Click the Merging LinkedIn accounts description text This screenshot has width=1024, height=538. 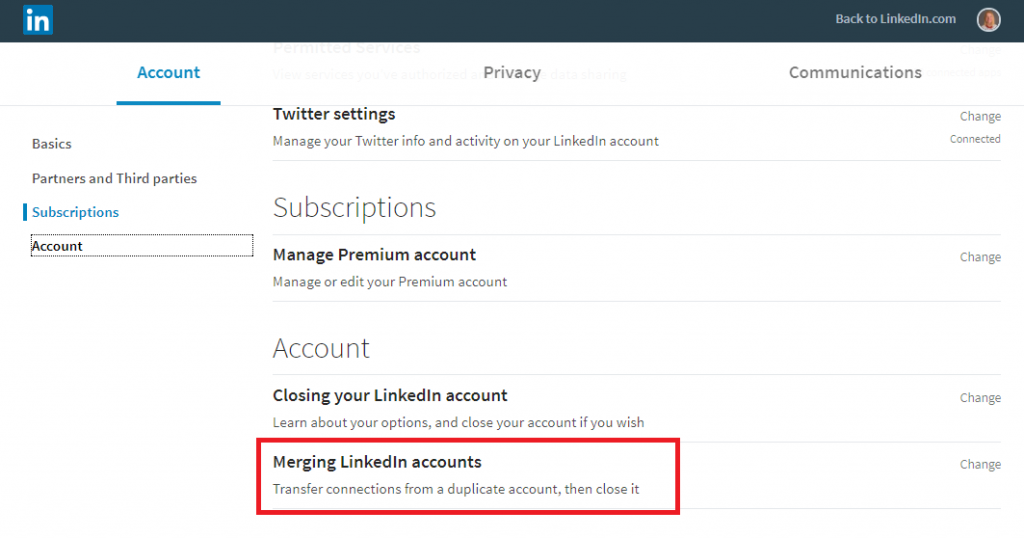tap(455, 490)
